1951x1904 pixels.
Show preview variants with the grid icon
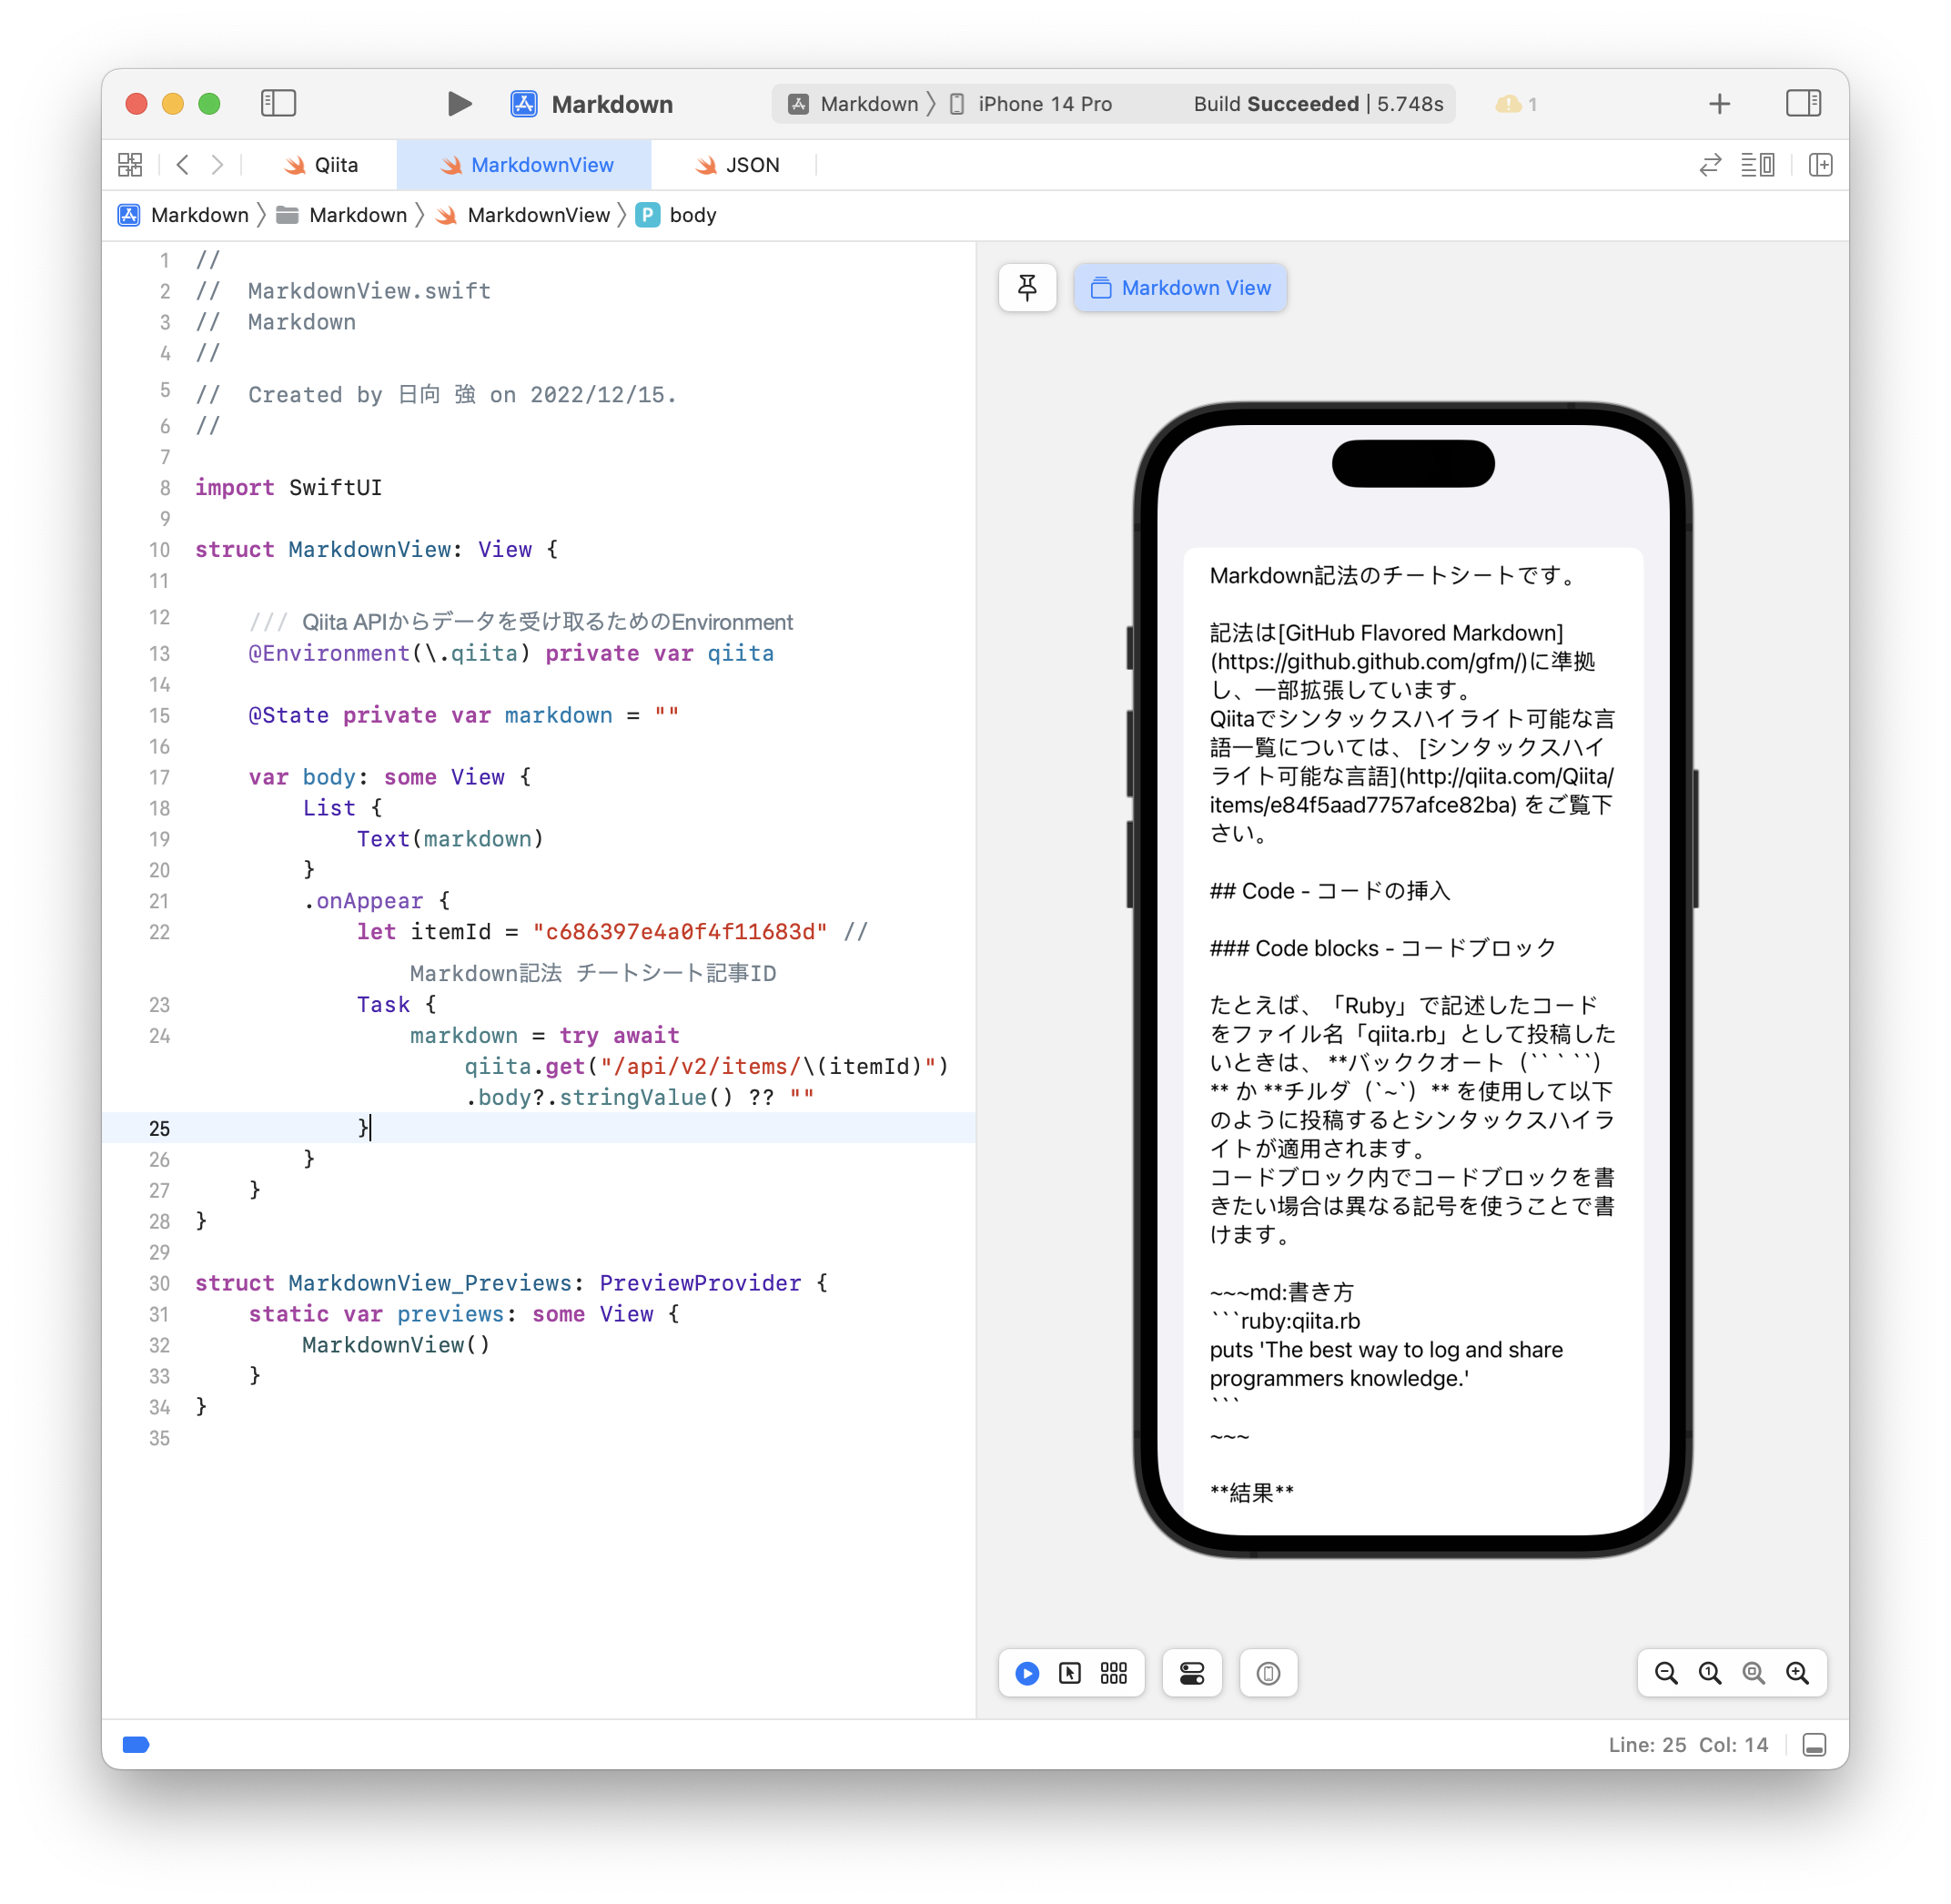(x=1113, y=1673)
